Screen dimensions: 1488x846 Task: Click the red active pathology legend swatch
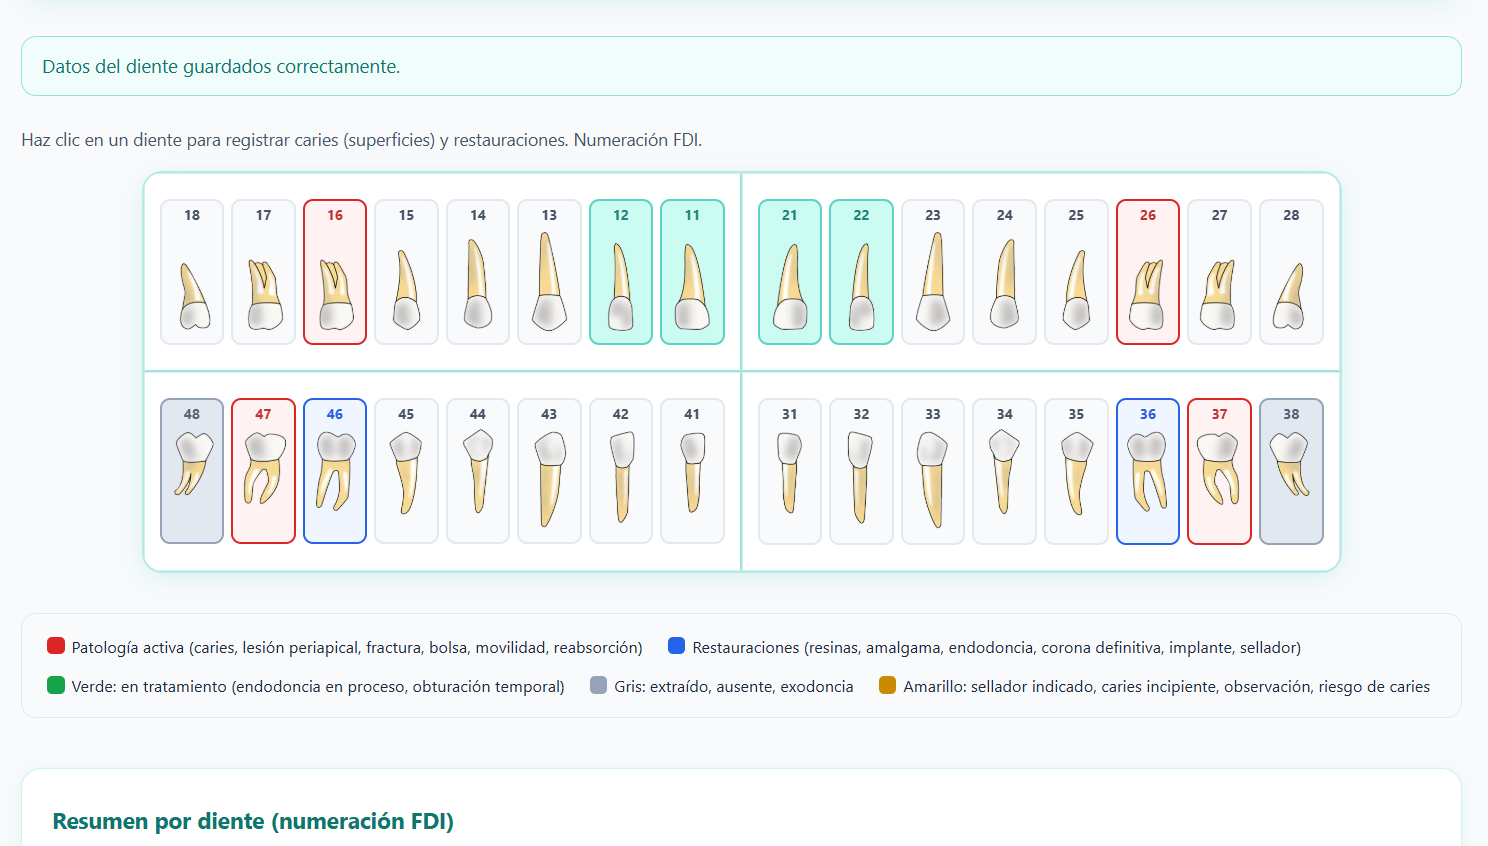point(56,646)
